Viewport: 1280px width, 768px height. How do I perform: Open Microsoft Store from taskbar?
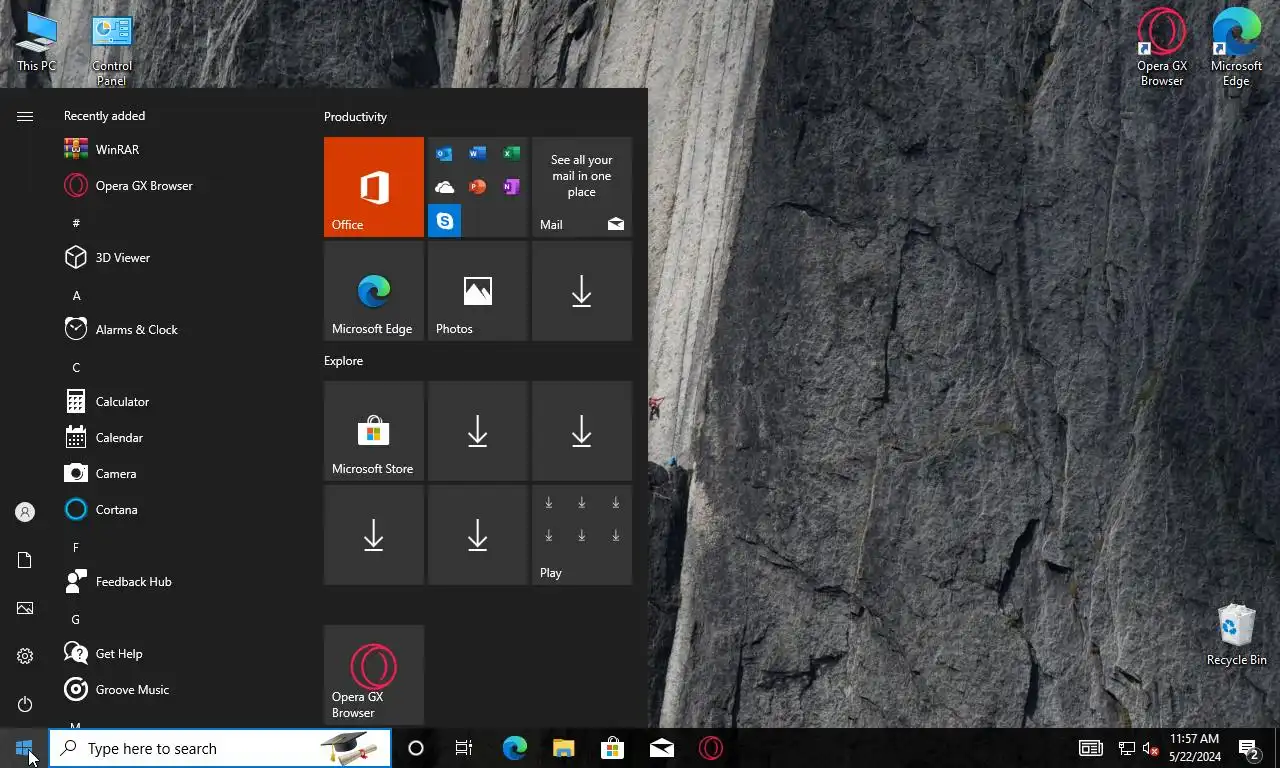point(612,748)
